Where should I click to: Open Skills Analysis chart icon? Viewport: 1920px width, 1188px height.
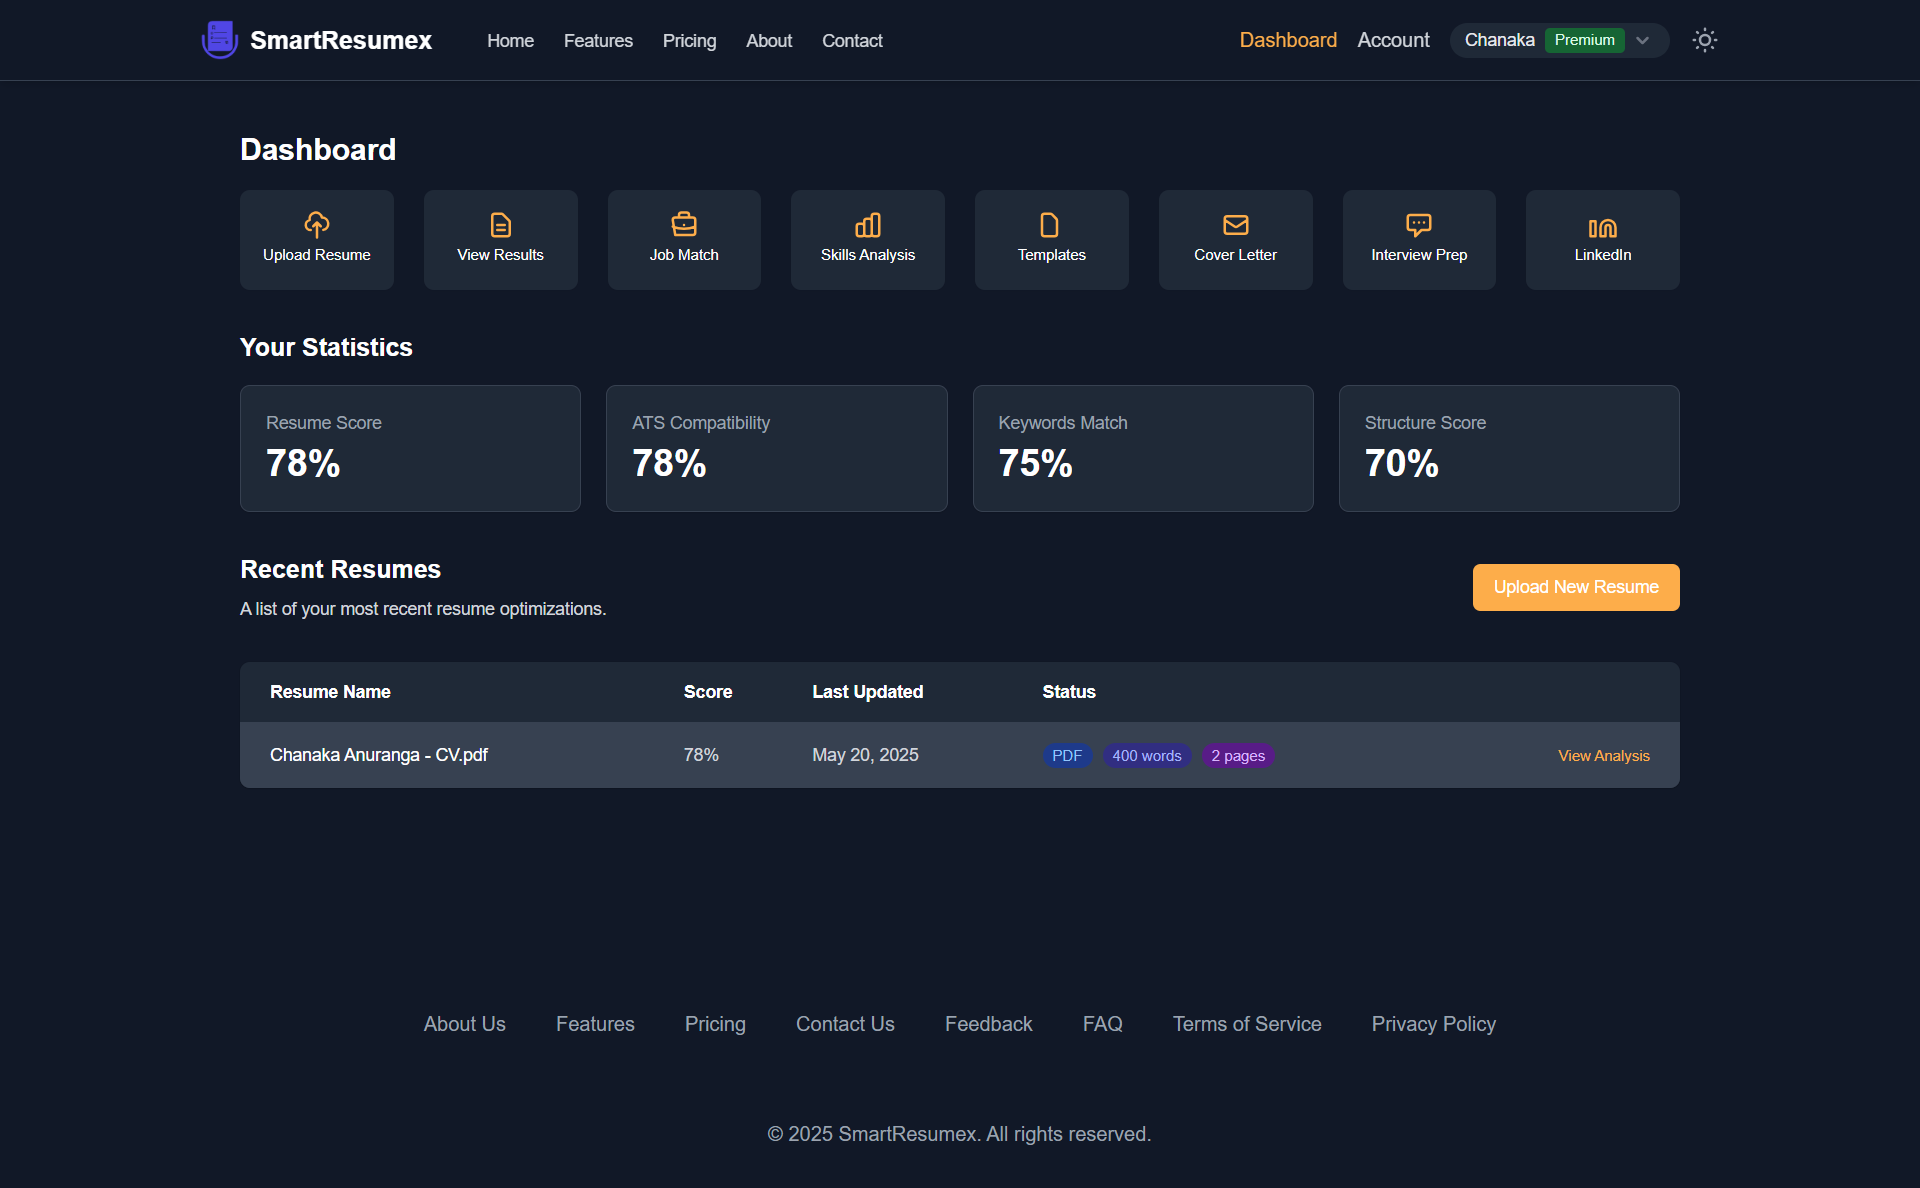[868, 224]
